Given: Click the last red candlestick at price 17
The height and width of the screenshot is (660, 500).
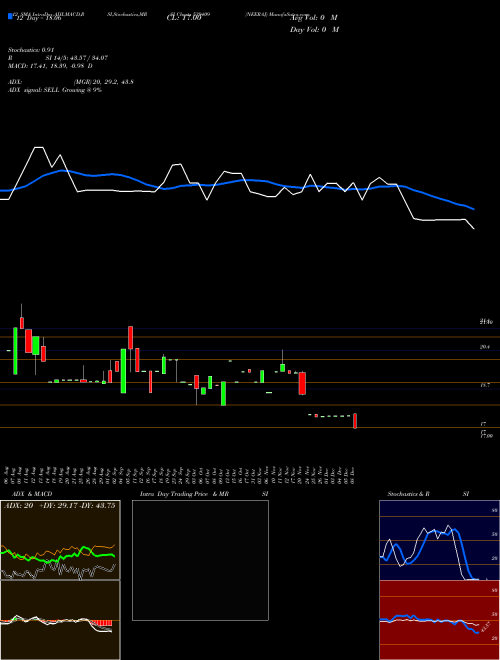Looking at the screenshot, I should click(355, 421).
